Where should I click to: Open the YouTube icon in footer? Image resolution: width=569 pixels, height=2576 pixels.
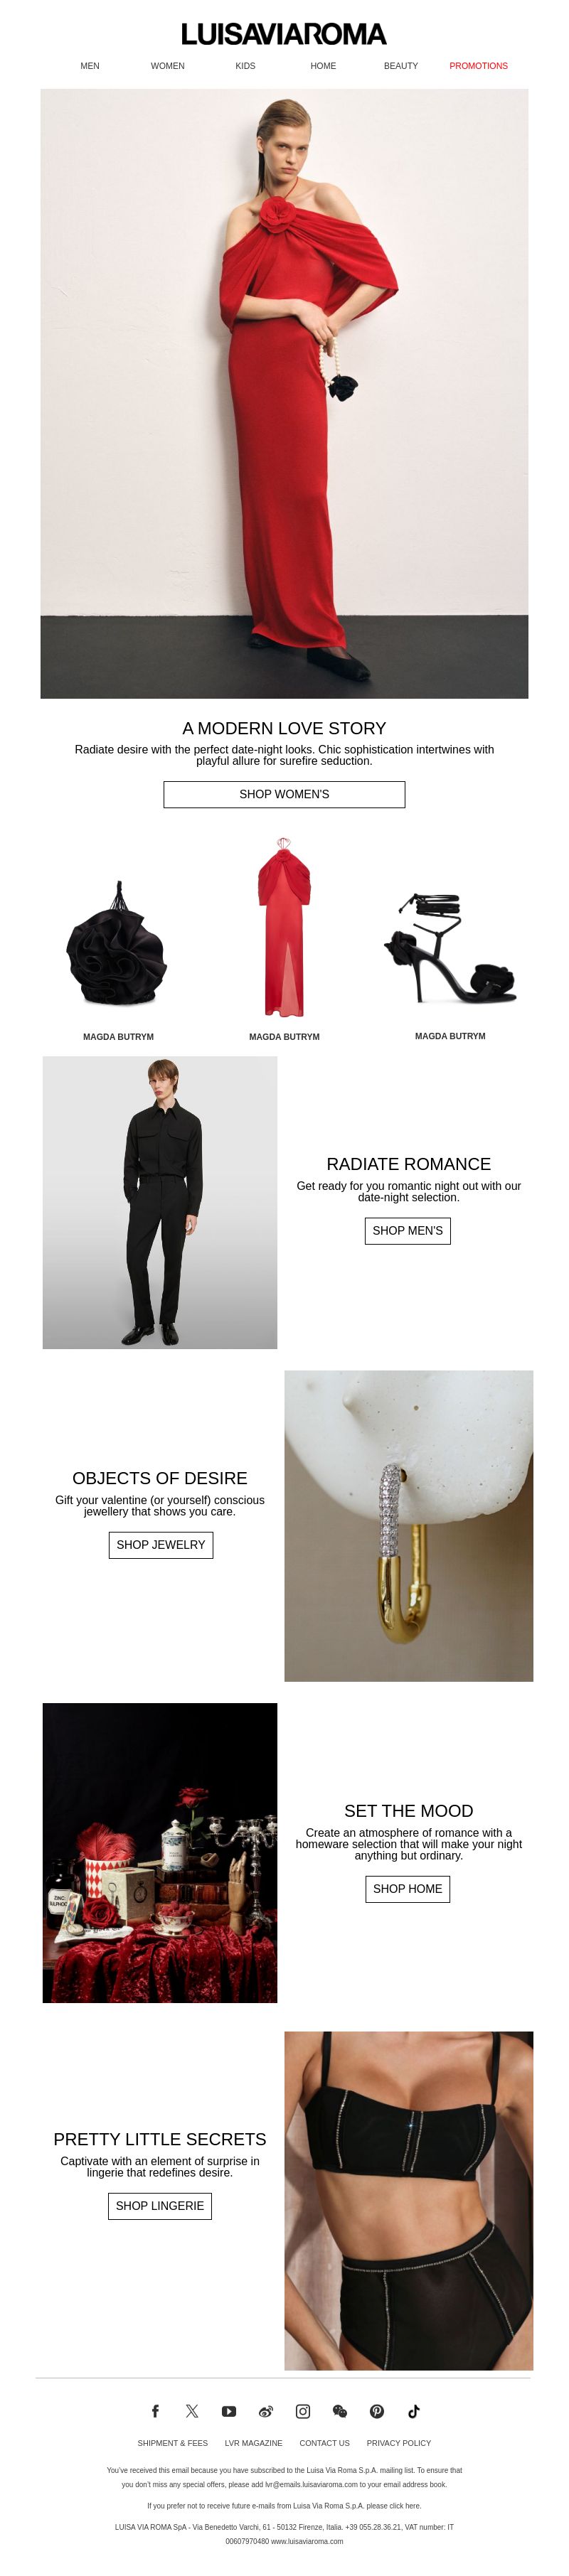(x=229, y=2411)
